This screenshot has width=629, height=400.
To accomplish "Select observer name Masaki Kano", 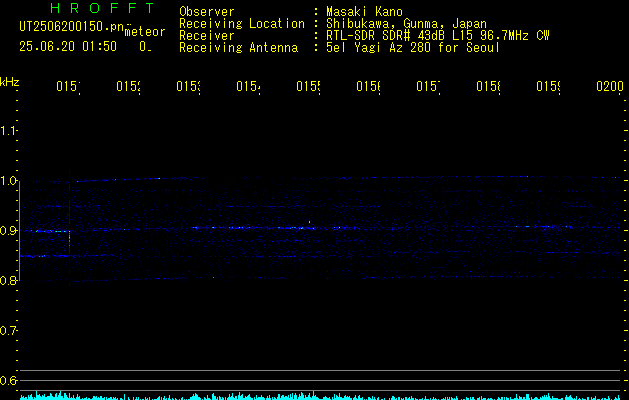I will click(x=365, y=11).
